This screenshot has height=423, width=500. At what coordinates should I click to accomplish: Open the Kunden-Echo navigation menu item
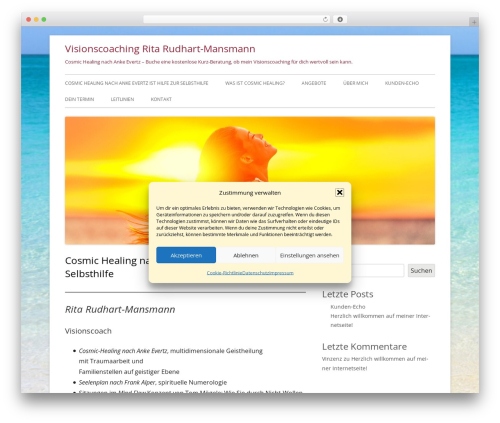pos(402,83)
